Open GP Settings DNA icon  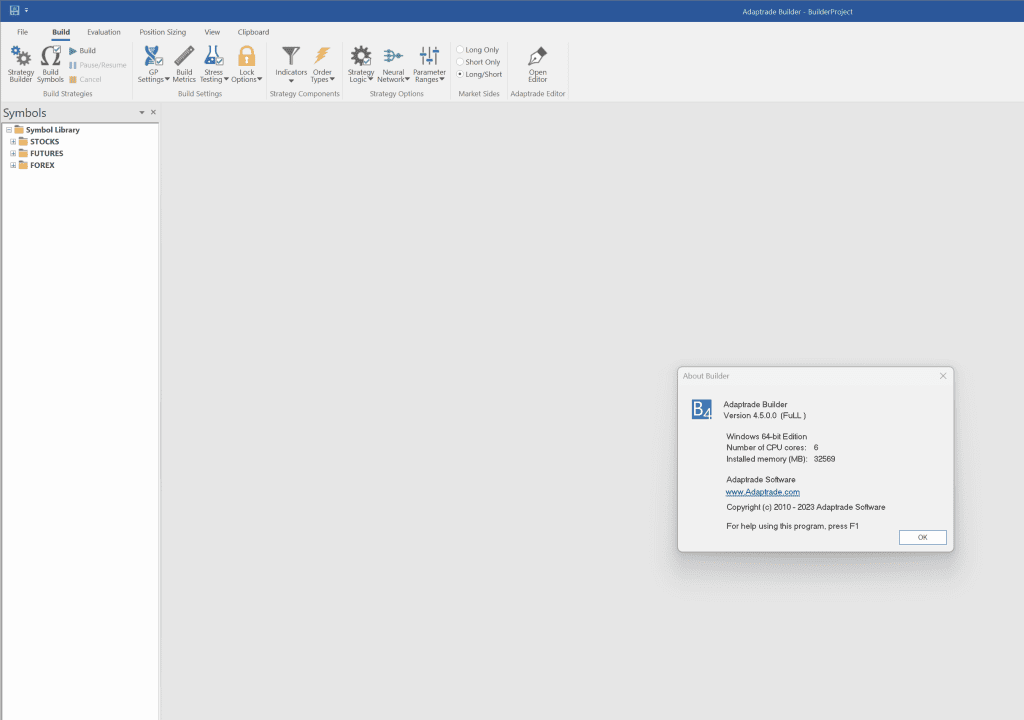pyautogui.click(x=153, y=57)
